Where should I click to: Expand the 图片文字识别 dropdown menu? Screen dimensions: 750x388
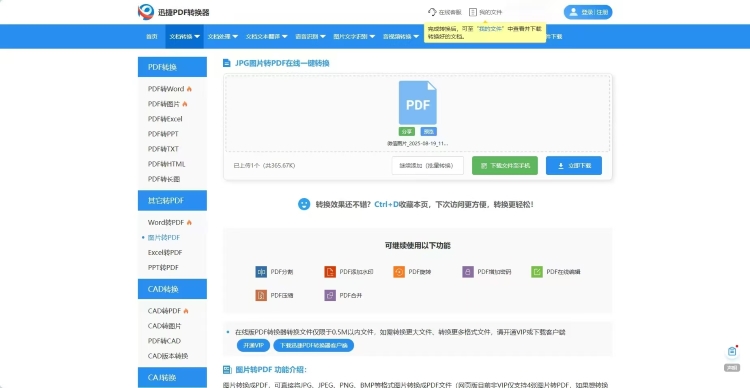(354, 36)
